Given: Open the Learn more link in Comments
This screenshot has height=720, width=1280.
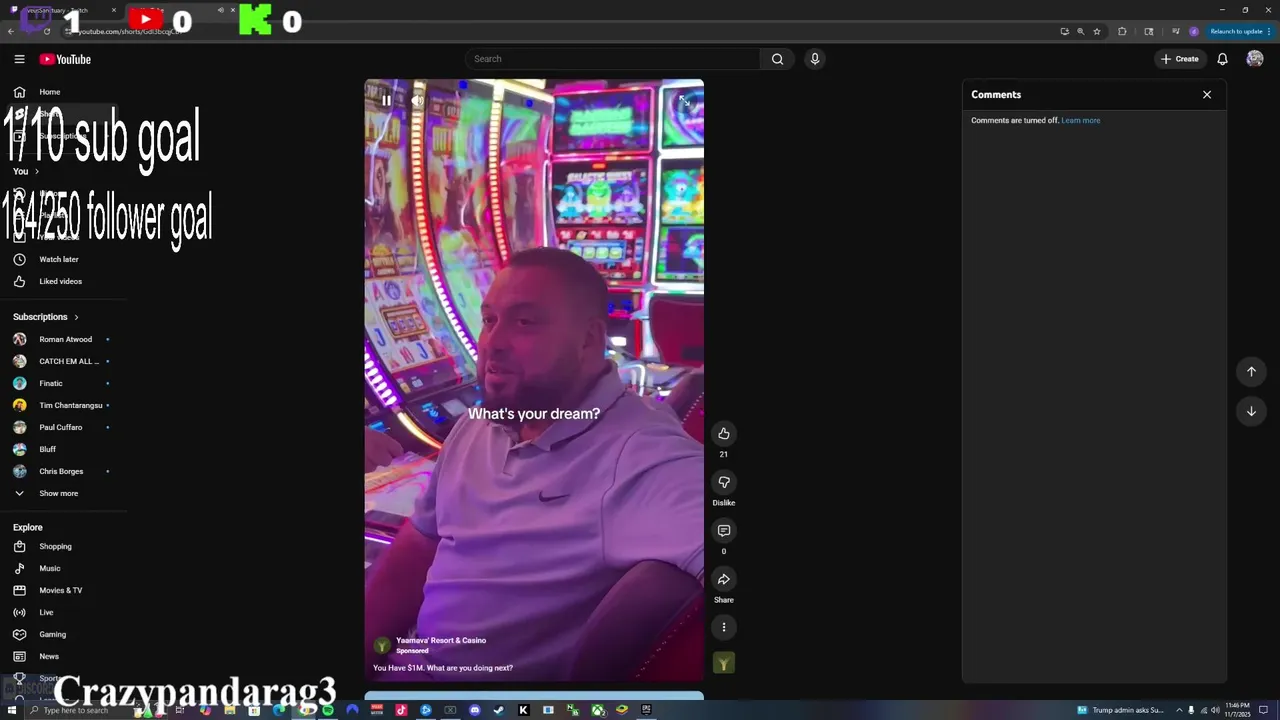Looking at the screenshot, I should [x=1081, y=120].
